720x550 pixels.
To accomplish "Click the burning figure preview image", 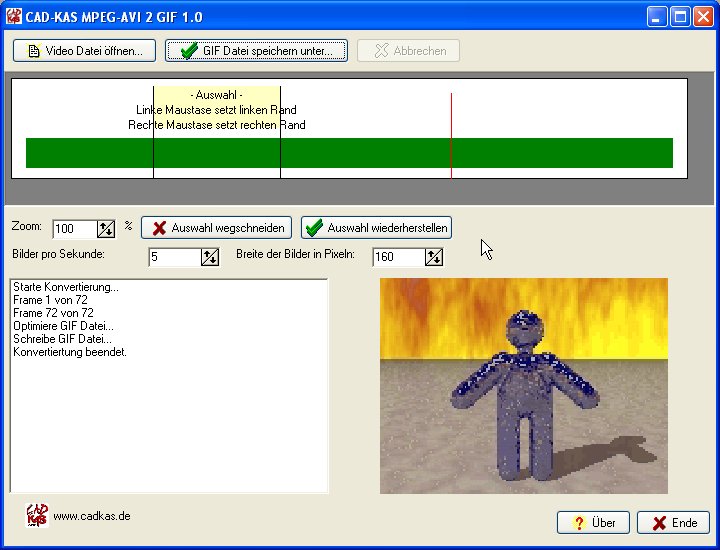I will click(x=523, y=385).
